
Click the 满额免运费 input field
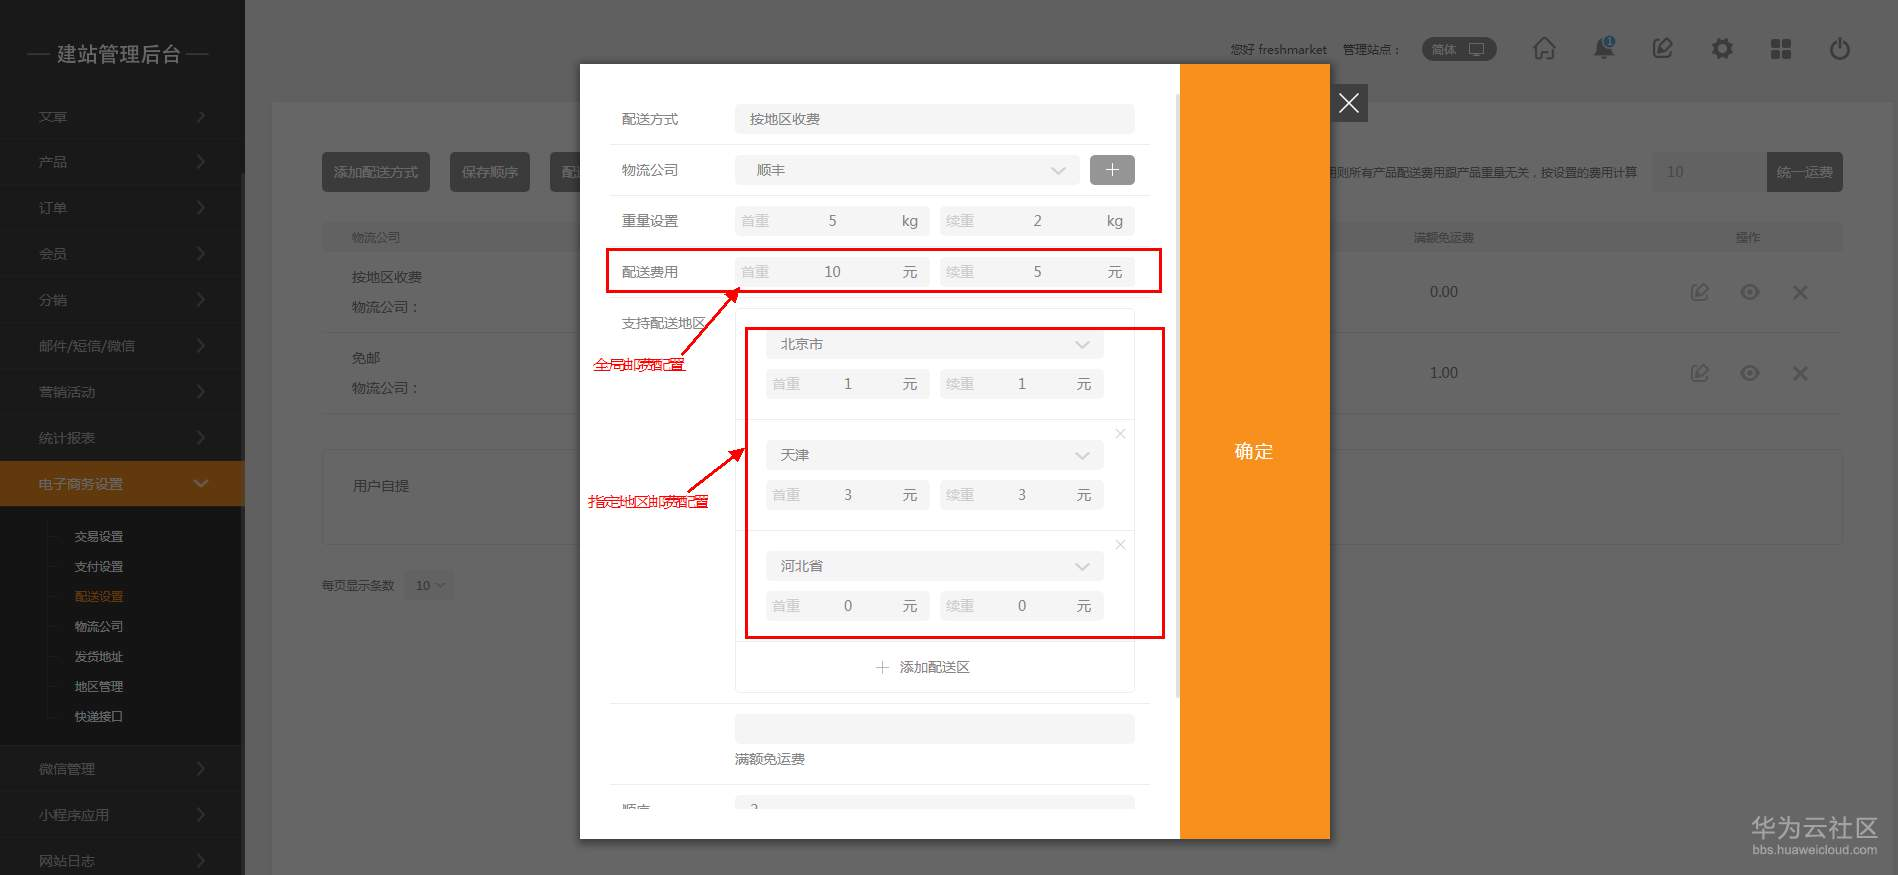tap(935, 729)
